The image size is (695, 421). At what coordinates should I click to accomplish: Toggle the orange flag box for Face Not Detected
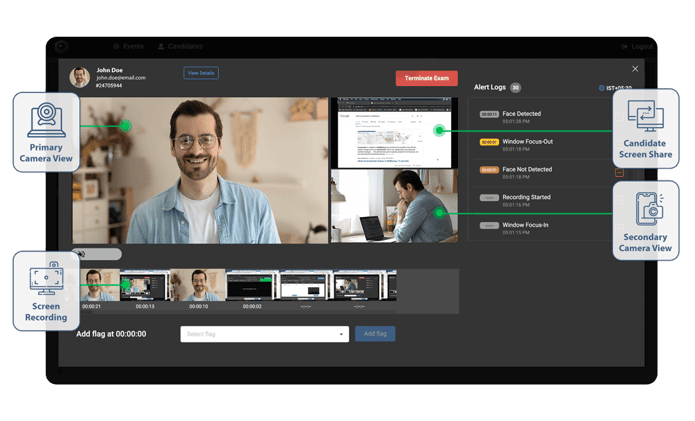tap(619, 172)
